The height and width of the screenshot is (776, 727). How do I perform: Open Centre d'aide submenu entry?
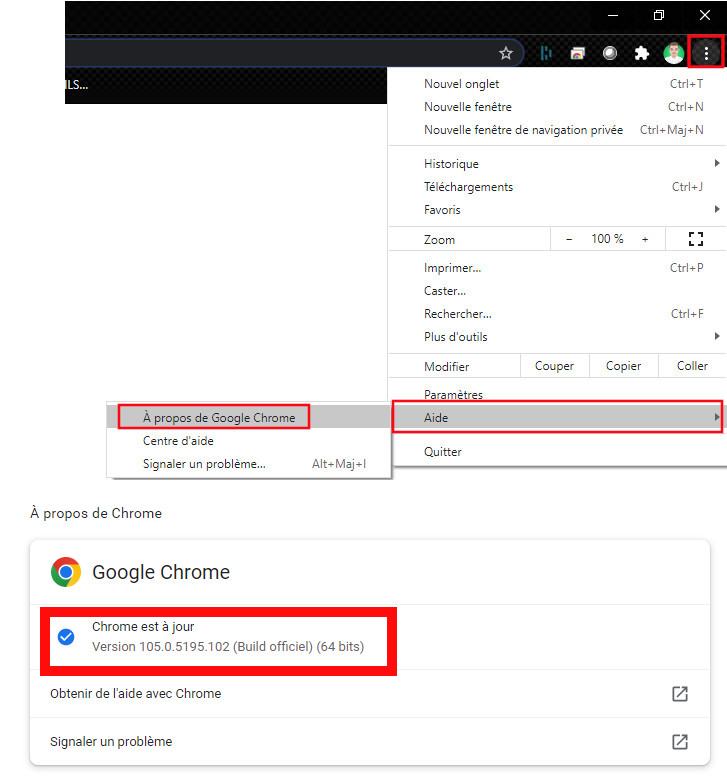[x=249, y=441]
